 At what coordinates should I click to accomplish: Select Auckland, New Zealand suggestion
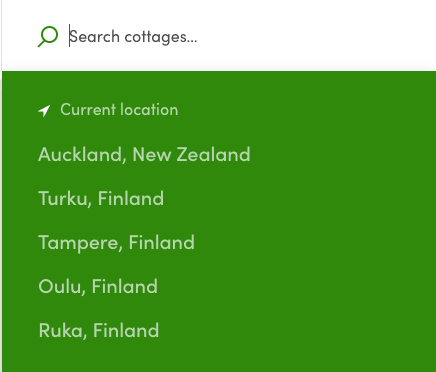click(x=144, y=154)
